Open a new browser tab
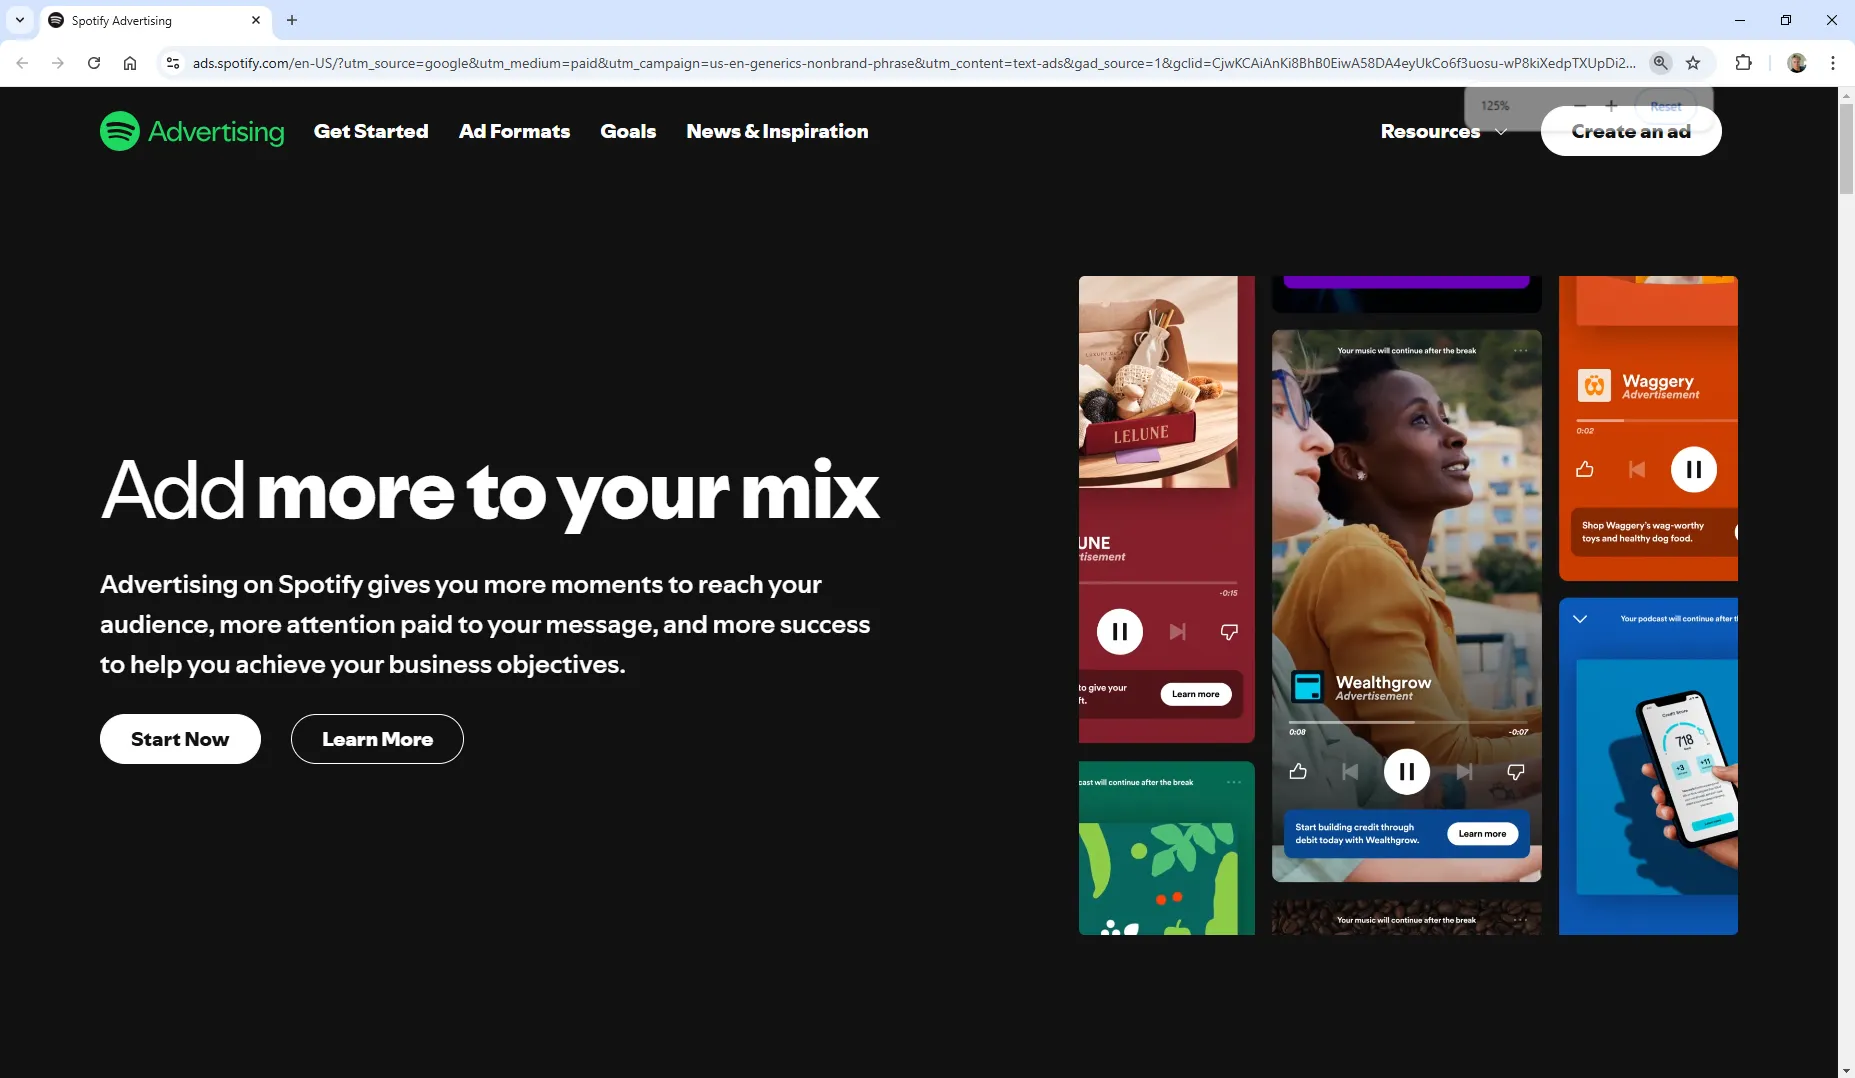This screenshot has width=1855, height=1078. (x=292, y=20)
